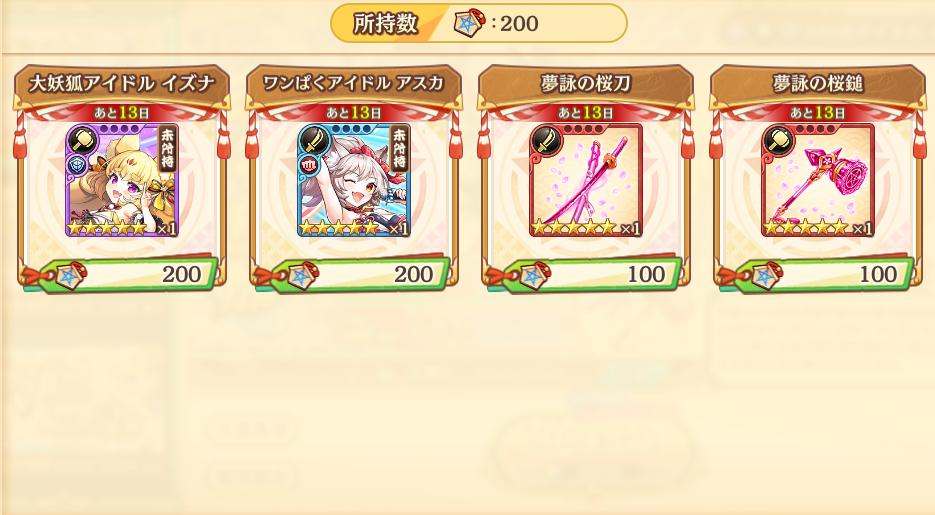Exchange 100 tickets for 夢詠の桜刀
This screenshot has height=515, width=935.
tap(586, 275)
